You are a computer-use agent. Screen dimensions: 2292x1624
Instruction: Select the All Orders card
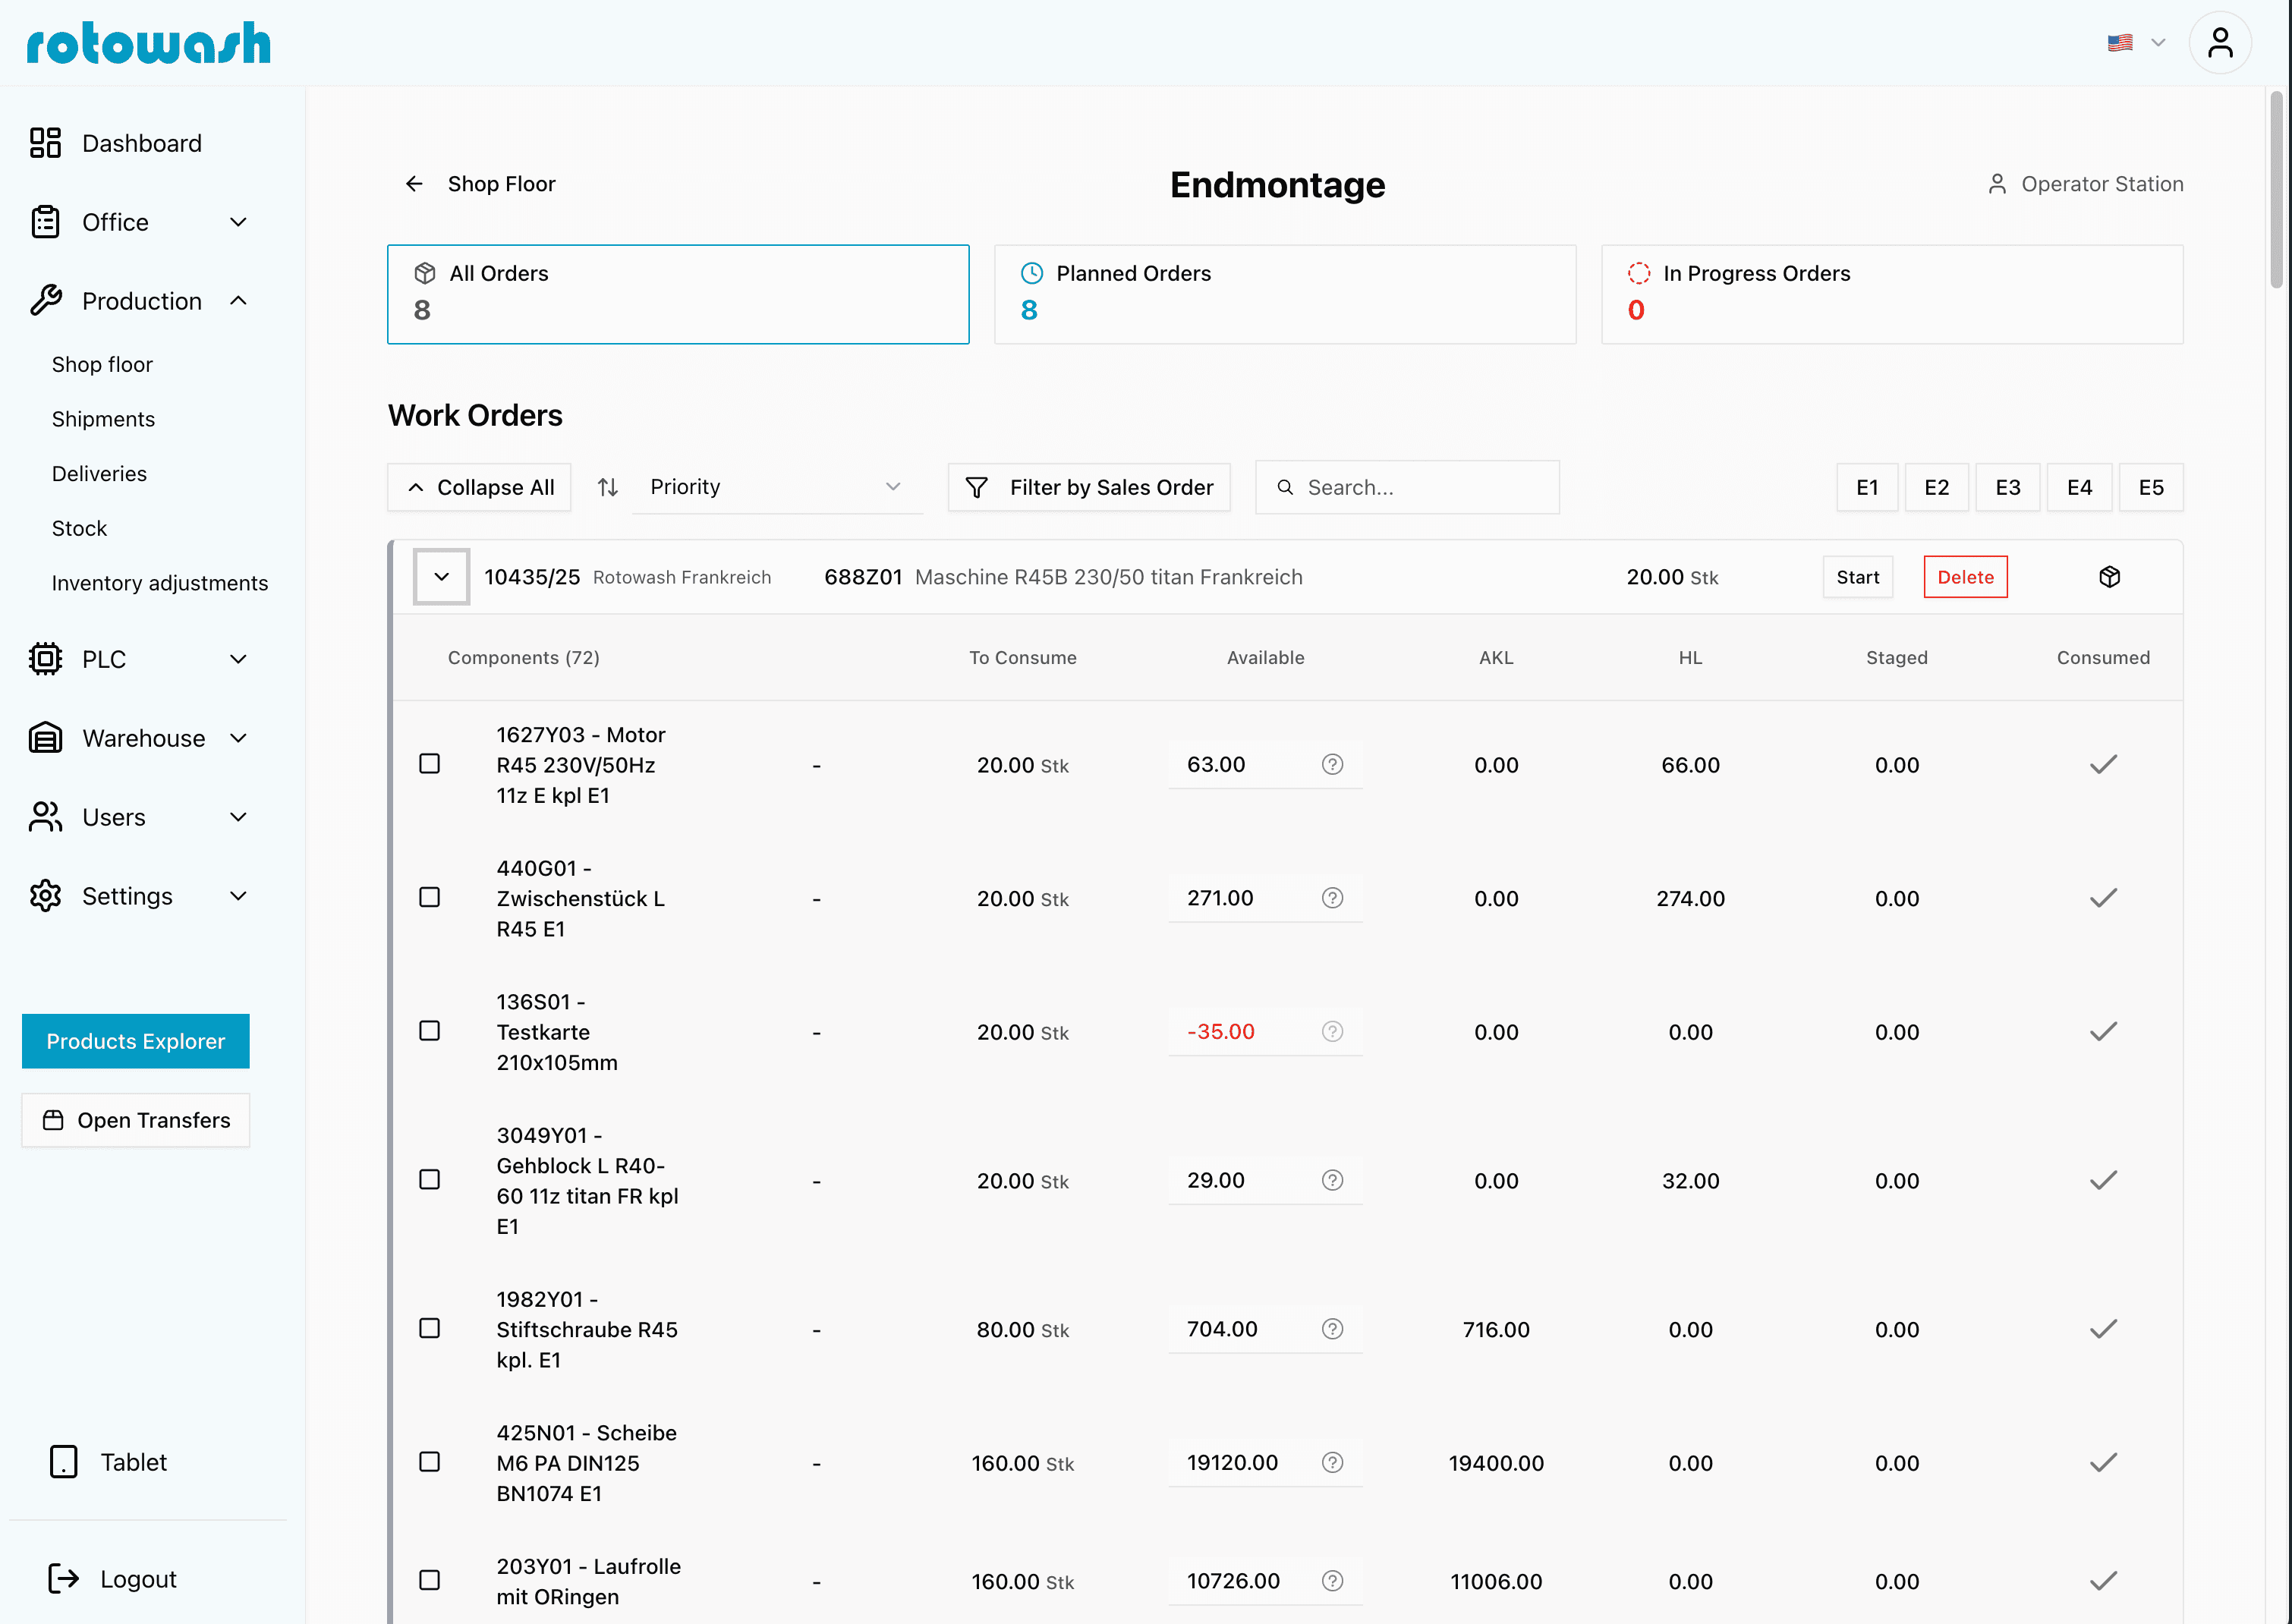coord(678,294)
